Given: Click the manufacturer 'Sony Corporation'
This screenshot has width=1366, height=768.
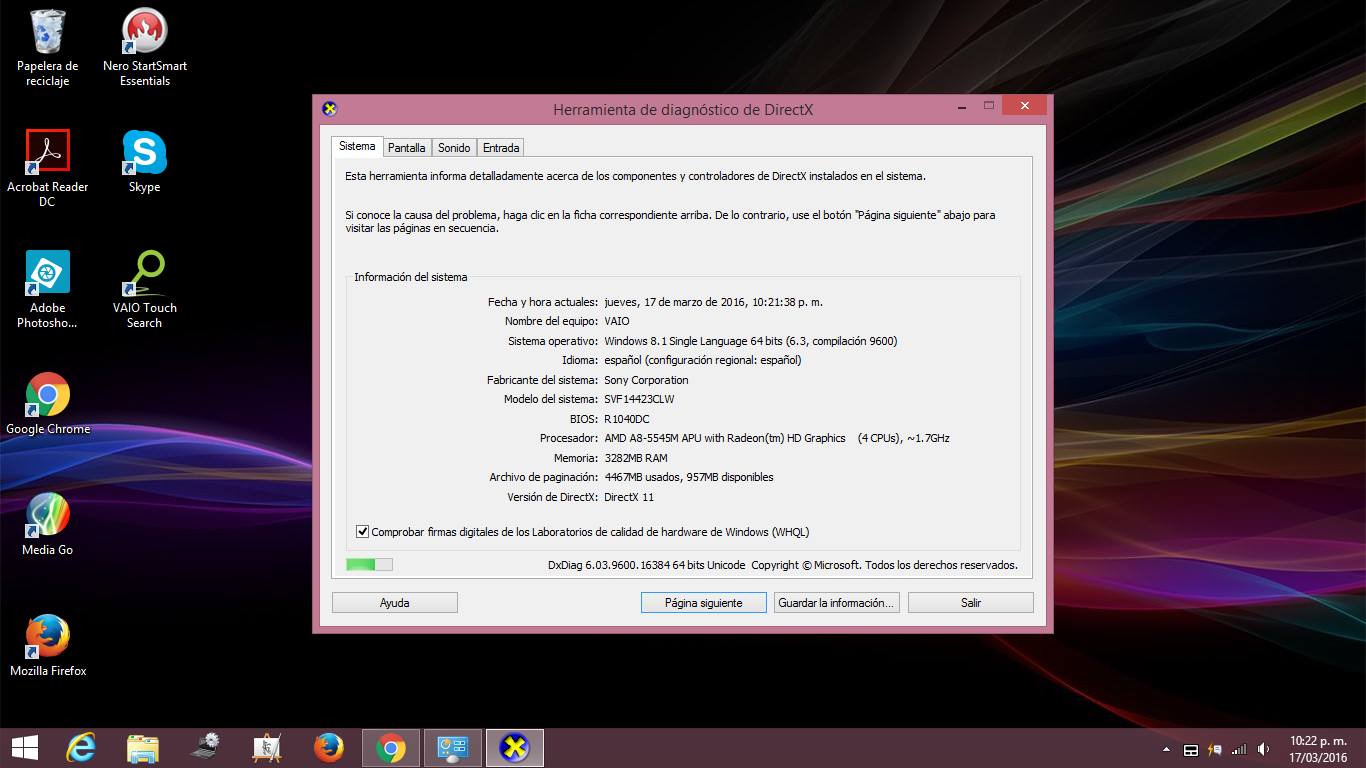Looking at the screenshot, I should pos(646,380).
